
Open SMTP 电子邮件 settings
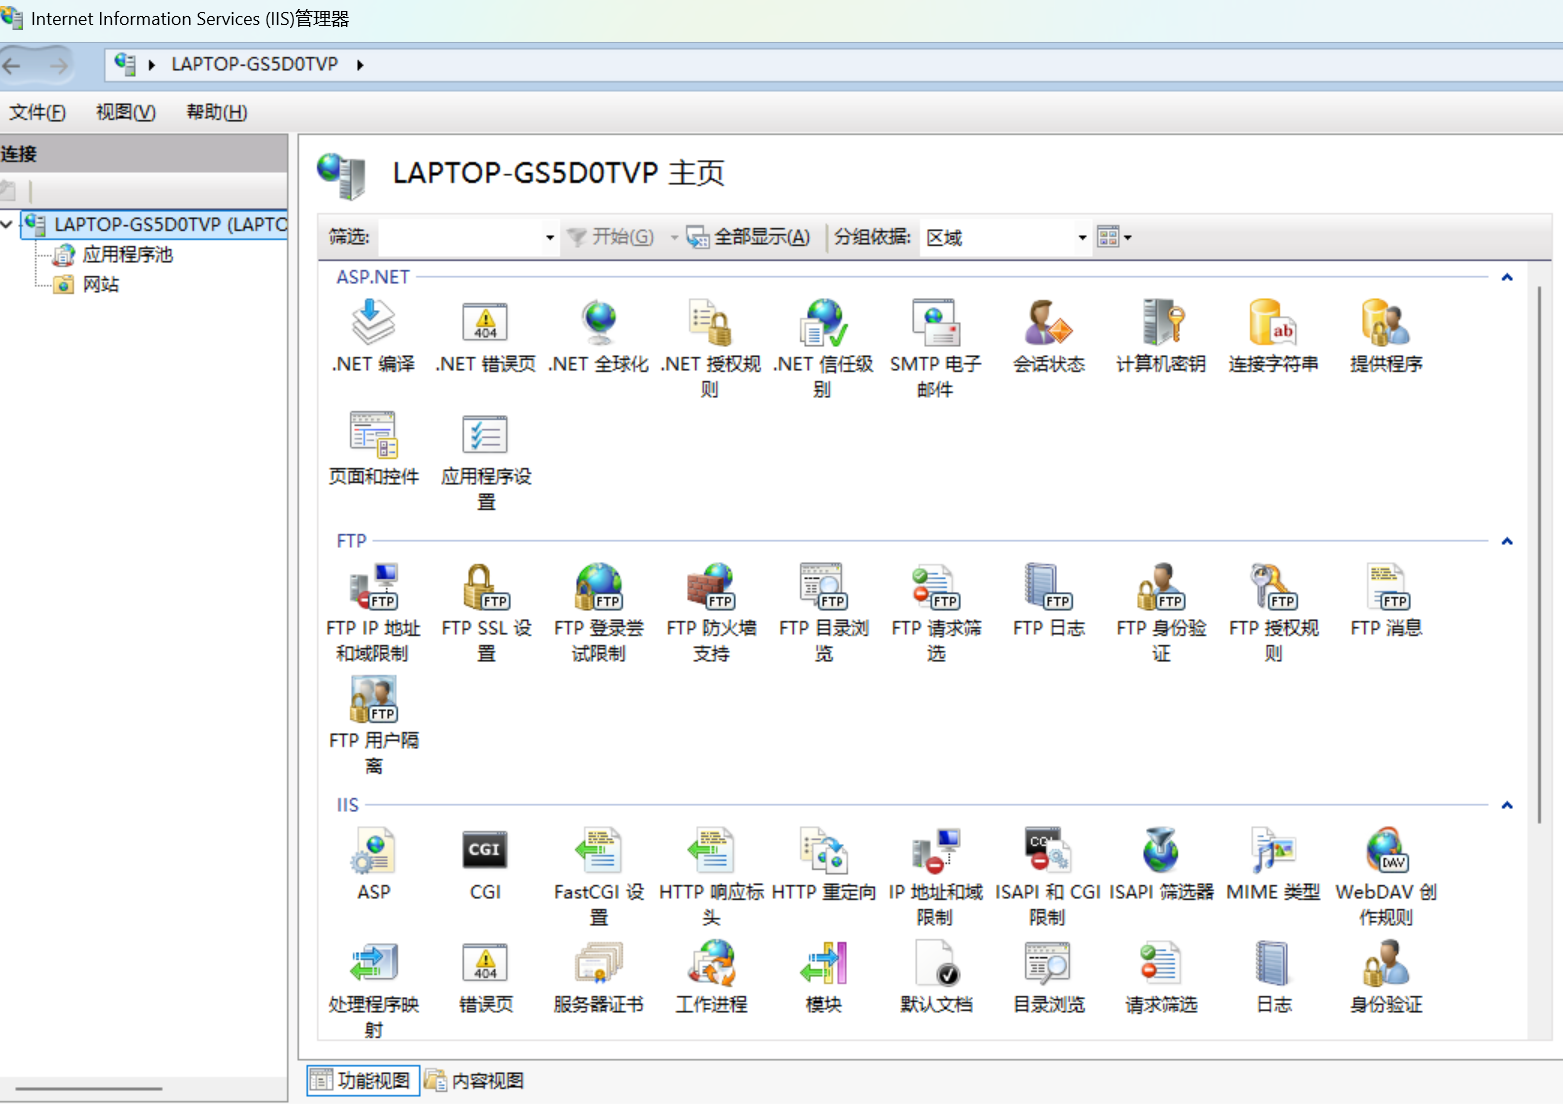936,348
